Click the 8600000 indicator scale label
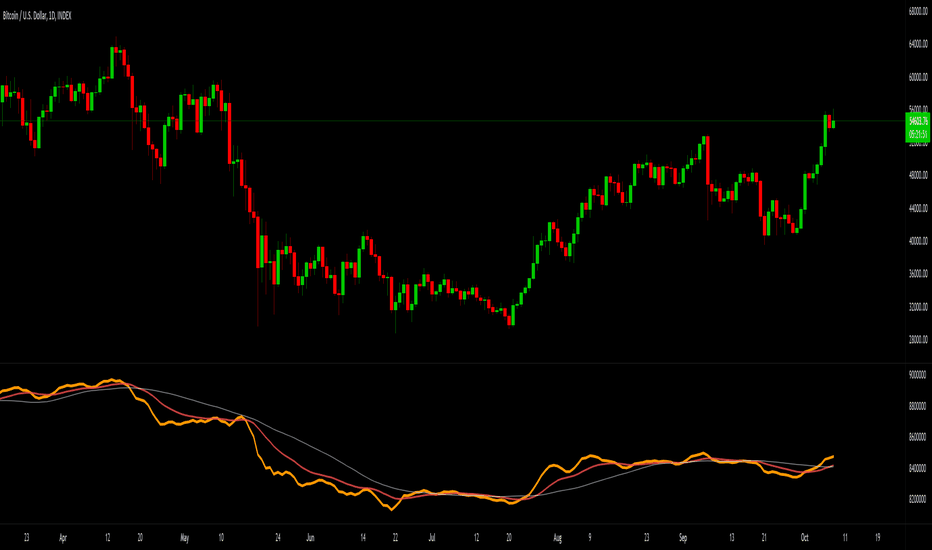Screen dimensions: 932x550 tap(918, 437)
